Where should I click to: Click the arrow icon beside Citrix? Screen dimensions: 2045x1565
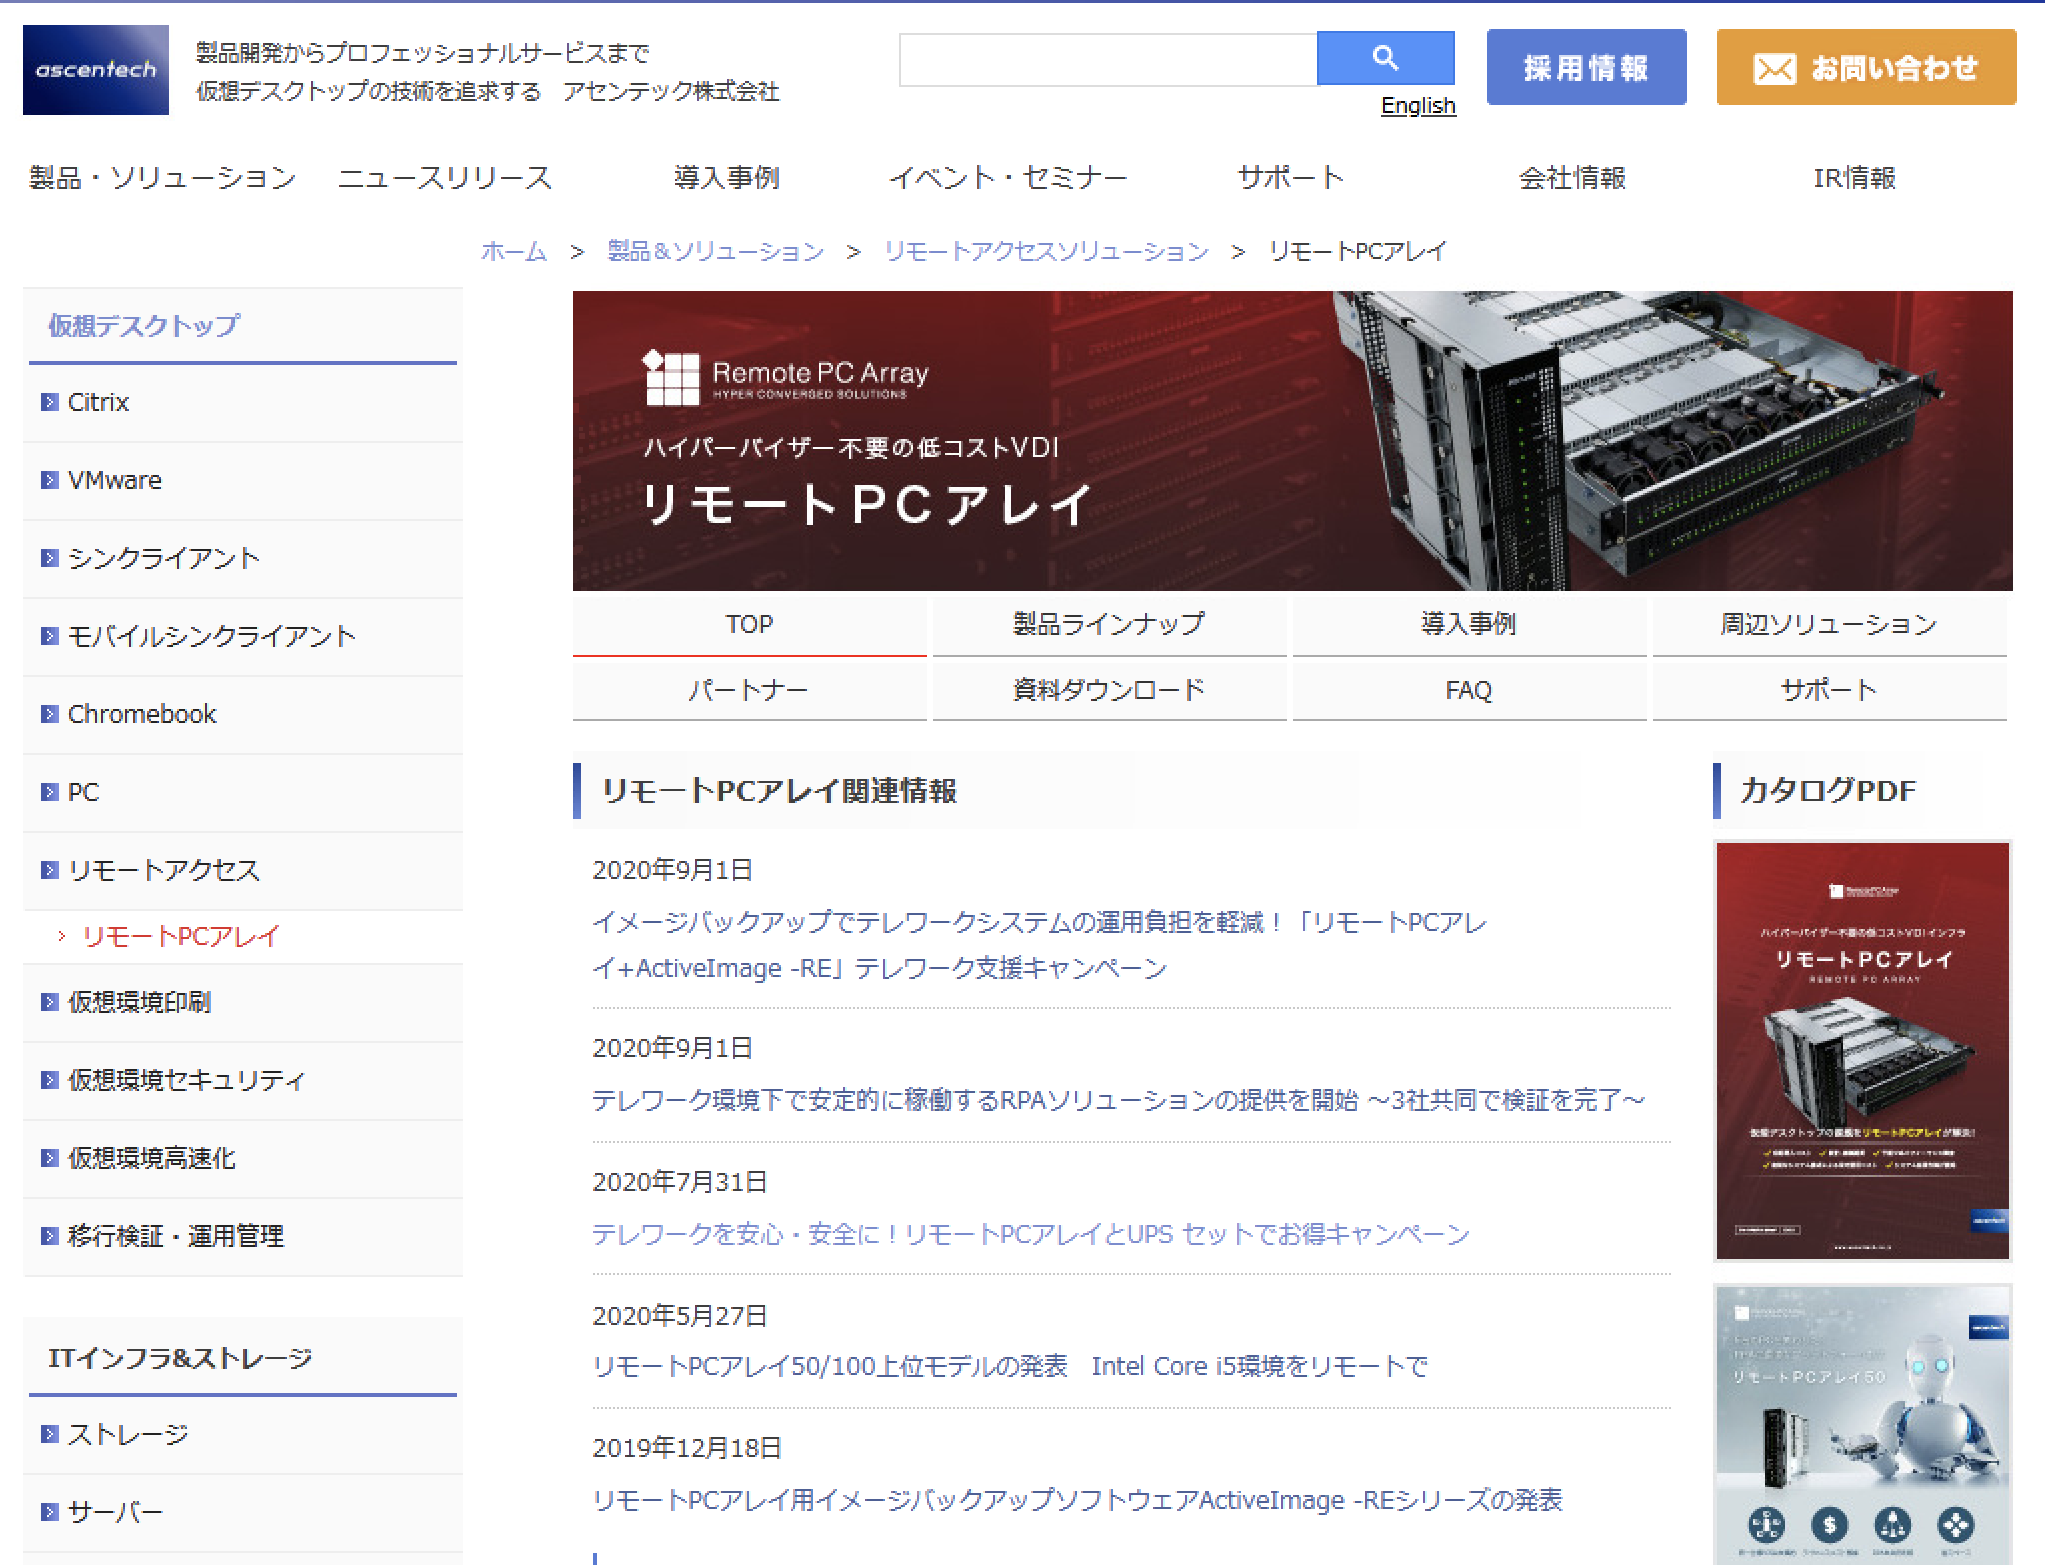pos(48,401)
